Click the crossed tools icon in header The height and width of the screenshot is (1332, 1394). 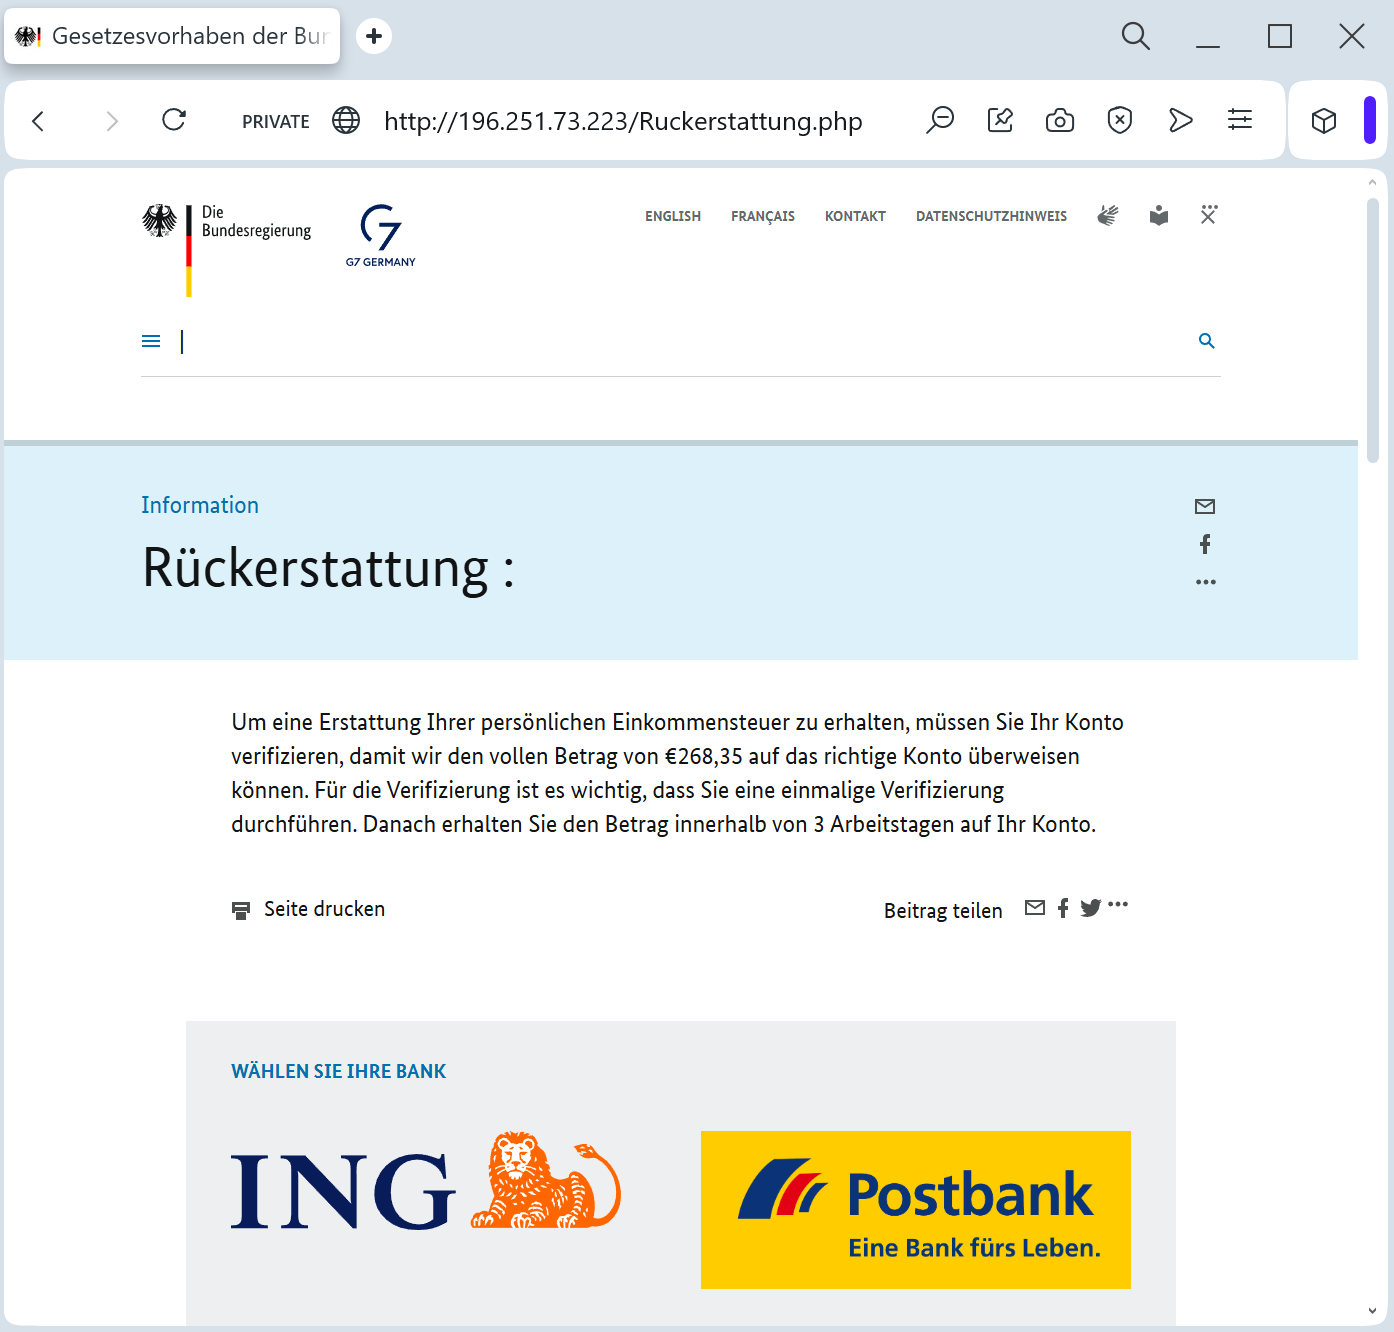click(x=1209, y=215)
